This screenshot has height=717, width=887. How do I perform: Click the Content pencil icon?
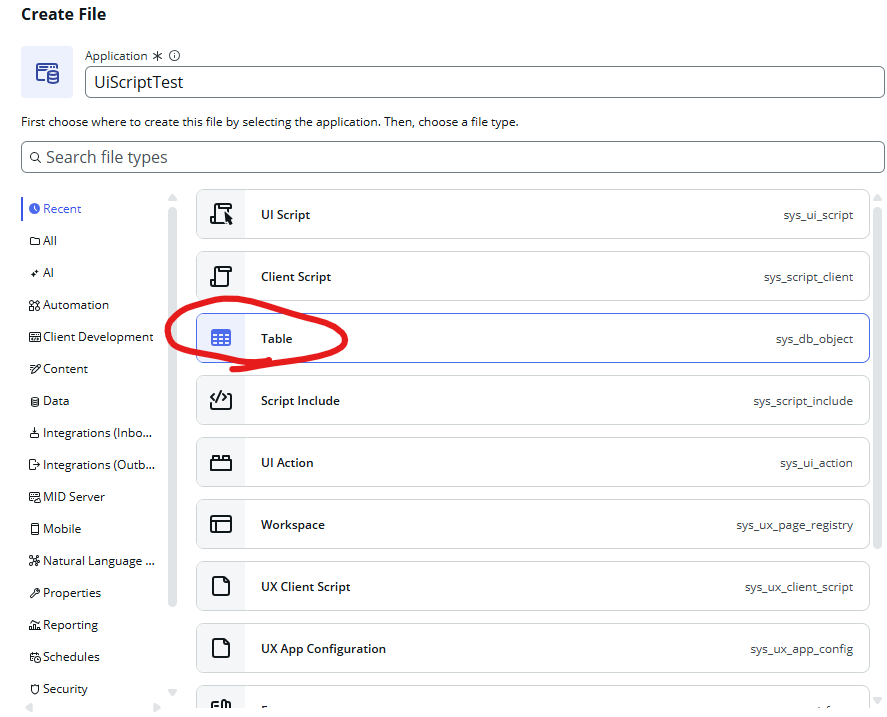[x=35, y=369]
